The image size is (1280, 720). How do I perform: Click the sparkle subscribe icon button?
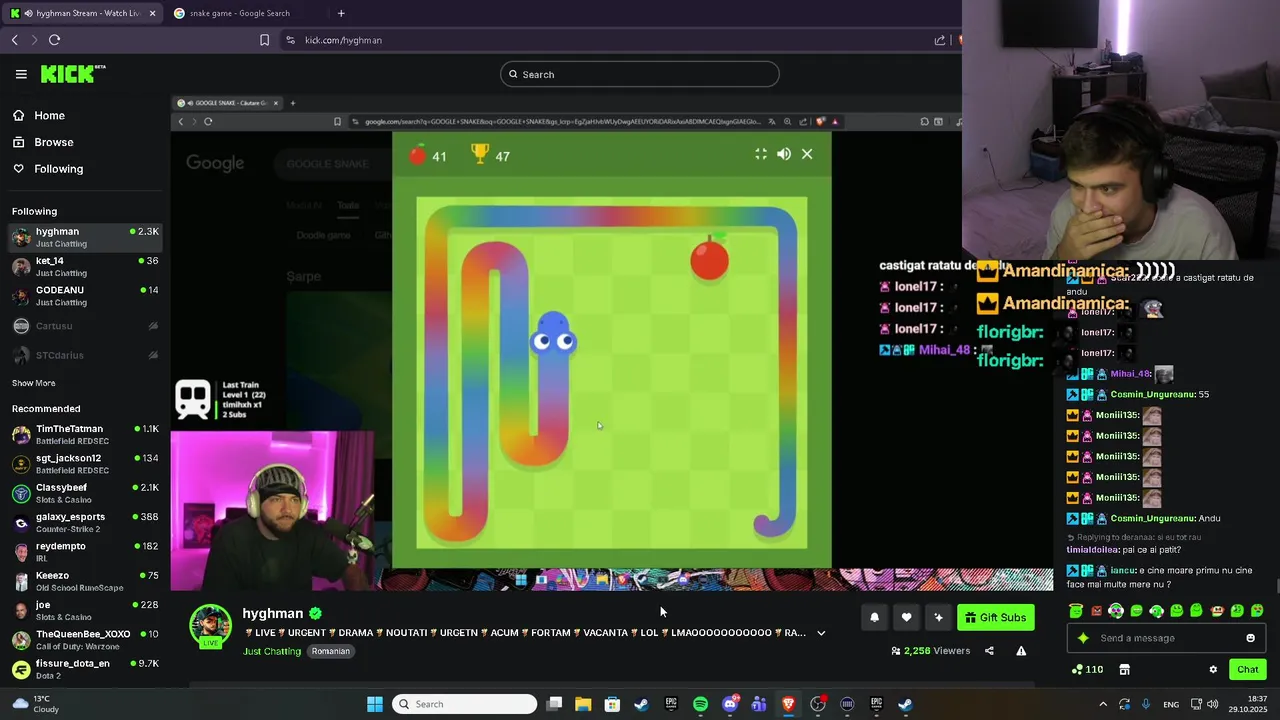point(938,618)
